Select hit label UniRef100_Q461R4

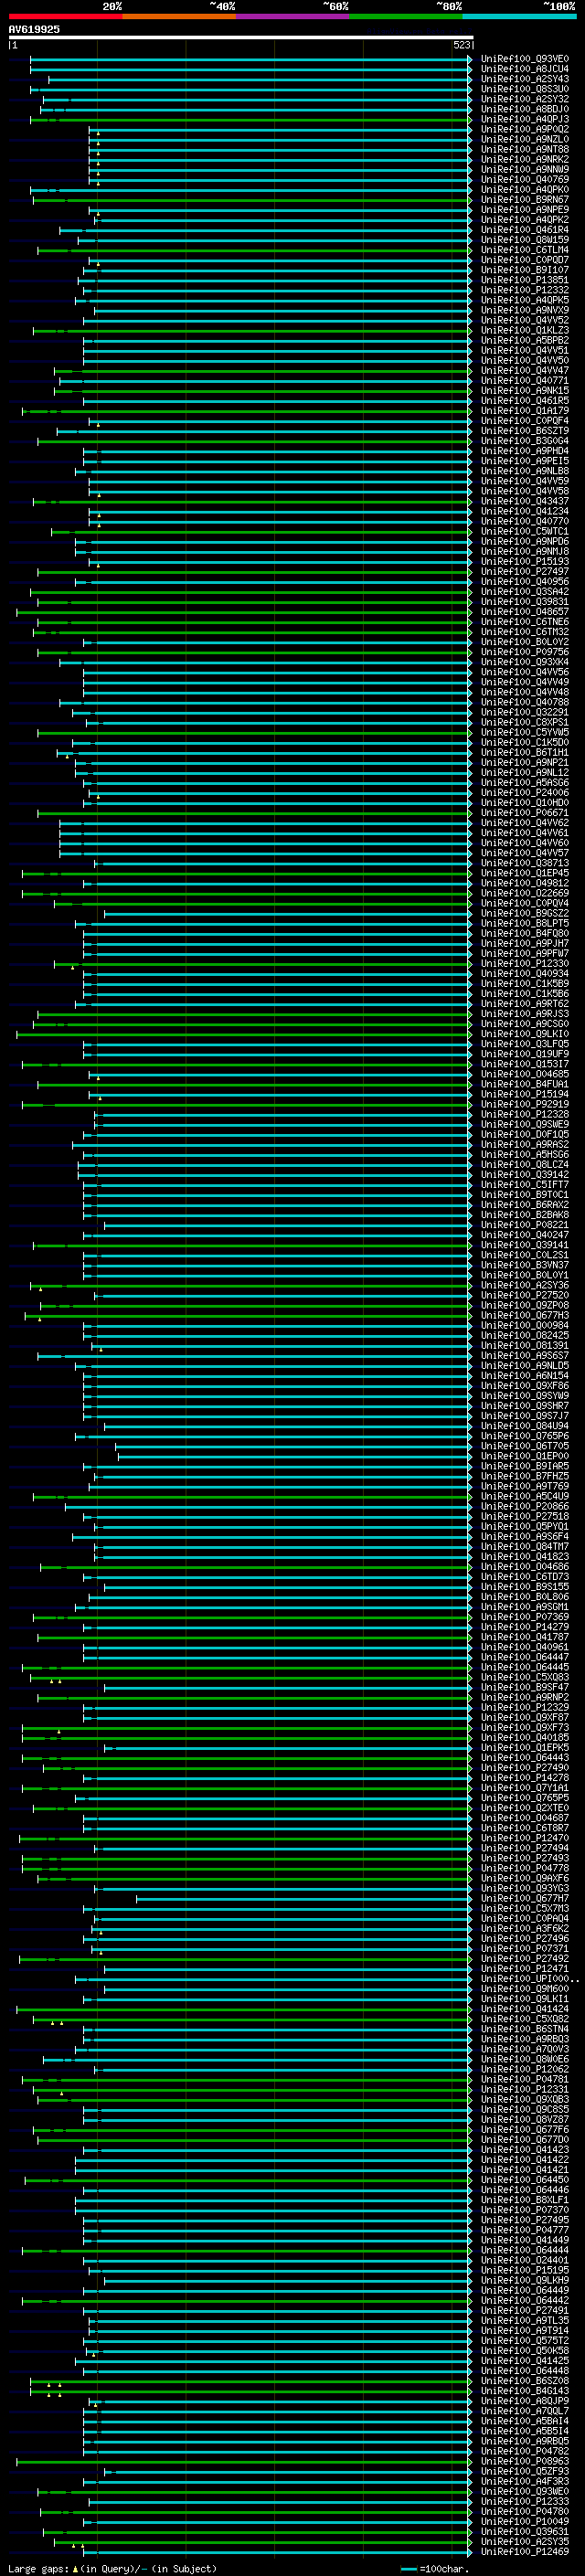click(525, 229)
